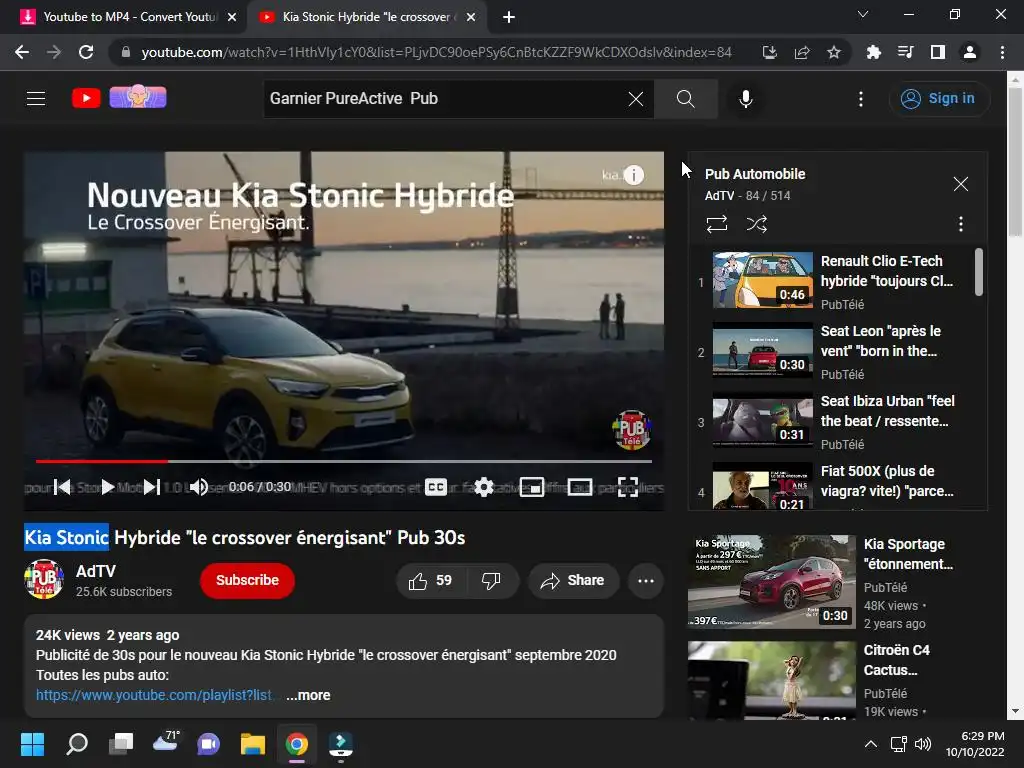
Task: Open video player settings gear
Action: coord(484,487)
